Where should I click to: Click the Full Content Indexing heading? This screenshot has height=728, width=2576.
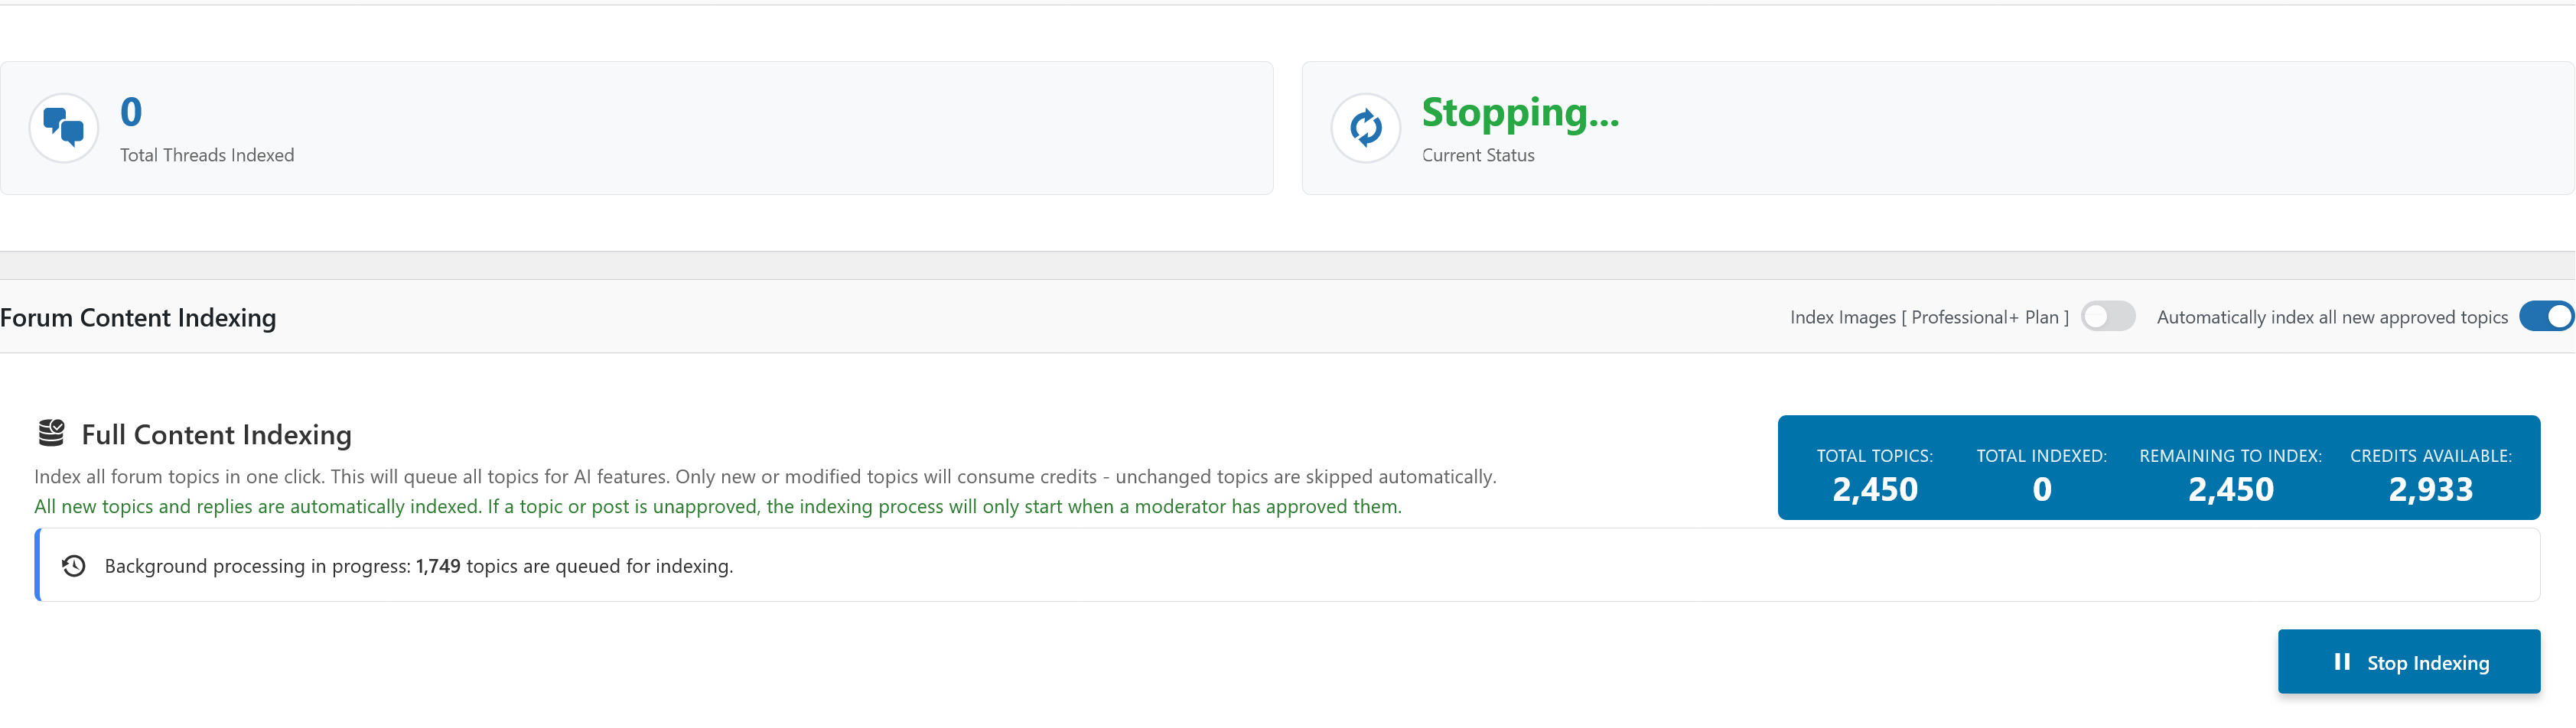(216, 435)
